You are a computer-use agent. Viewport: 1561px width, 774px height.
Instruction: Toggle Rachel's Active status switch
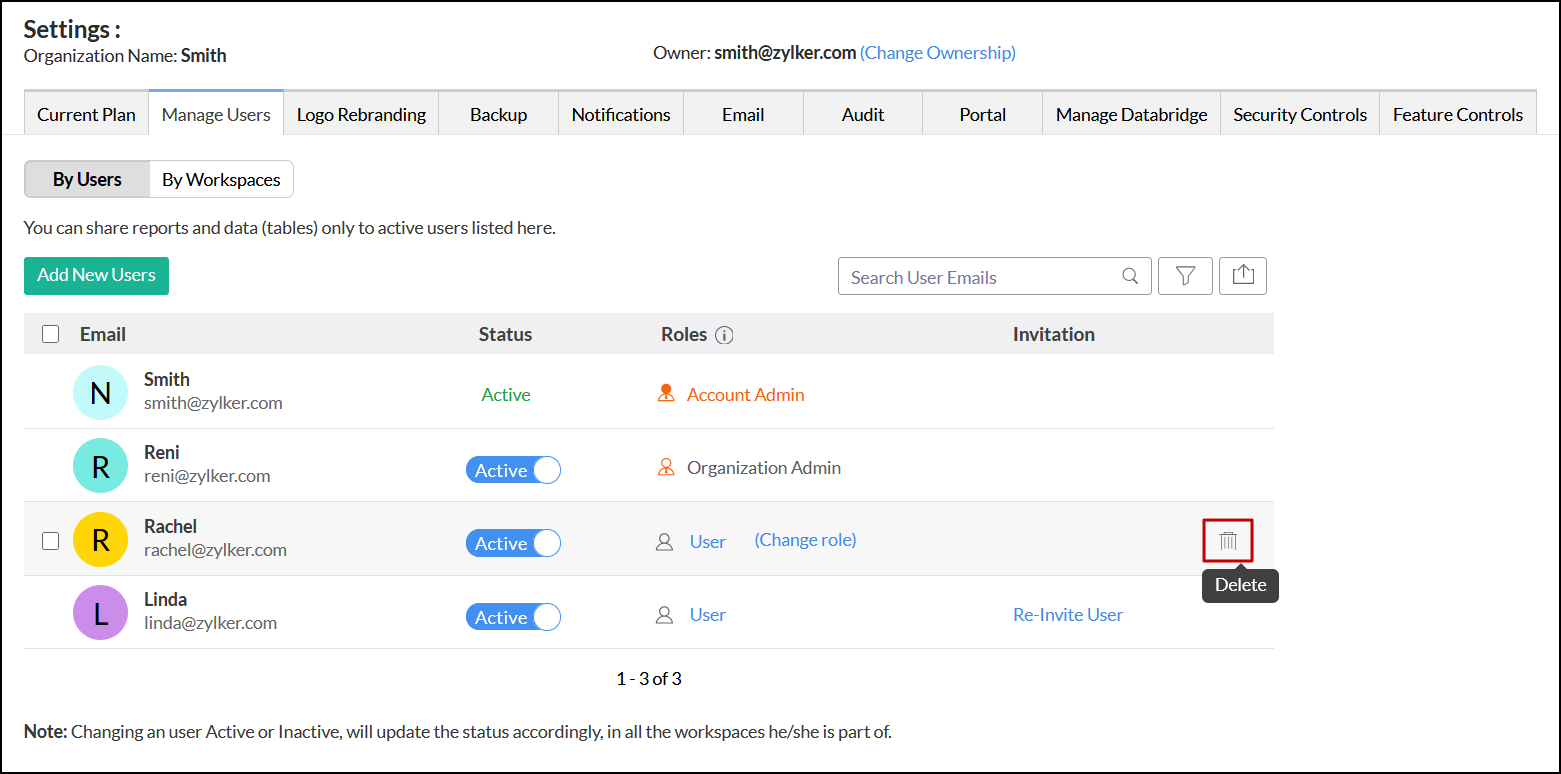(x=513, y=543)
